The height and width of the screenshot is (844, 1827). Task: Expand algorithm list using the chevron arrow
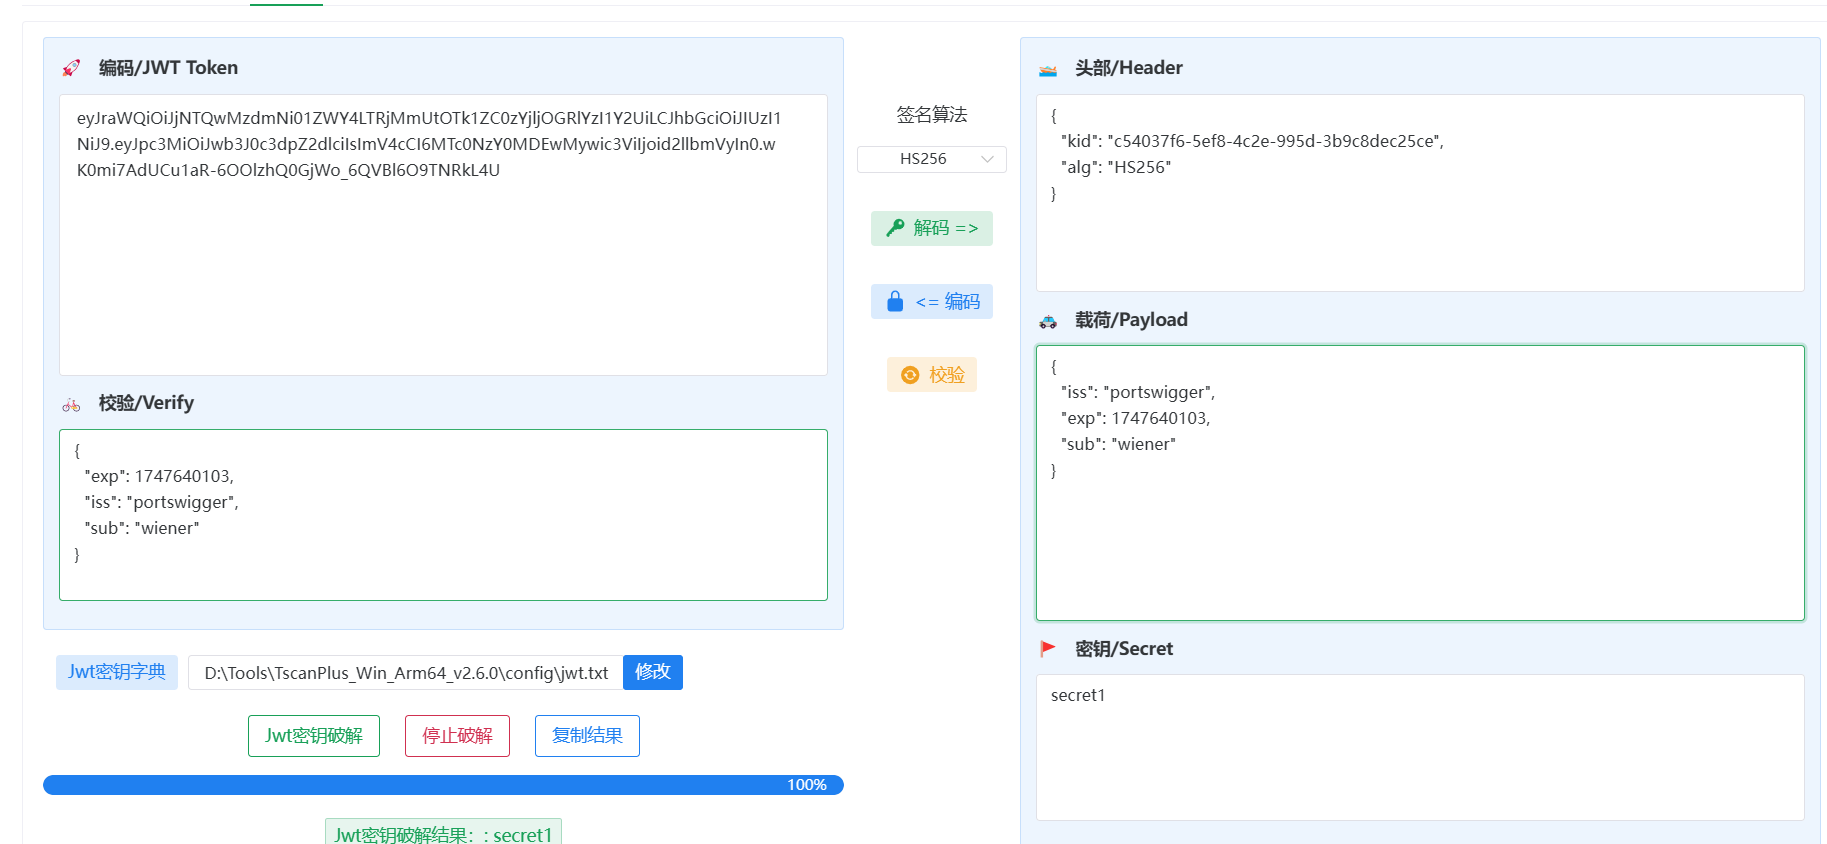coord(988,159)
